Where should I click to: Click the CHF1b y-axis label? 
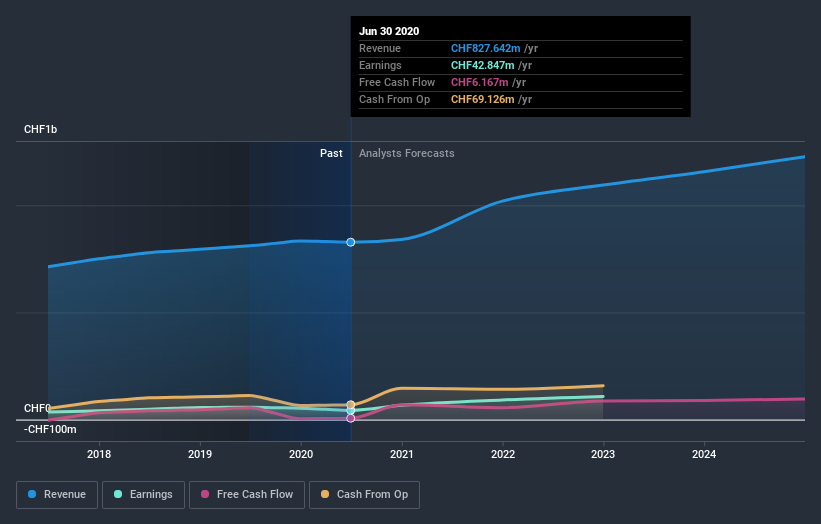point(40,129)
